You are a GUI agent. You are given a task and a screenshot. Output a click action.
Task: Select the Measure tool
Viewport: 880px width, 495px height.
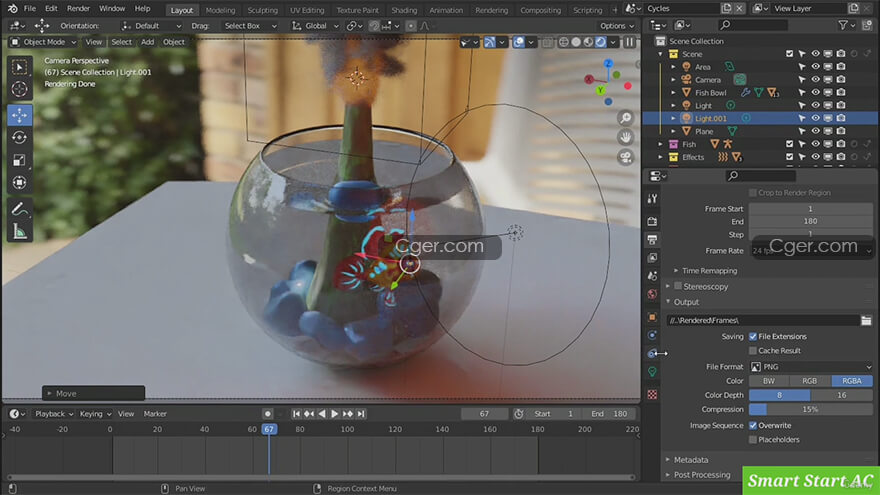(x=20, y=231)
